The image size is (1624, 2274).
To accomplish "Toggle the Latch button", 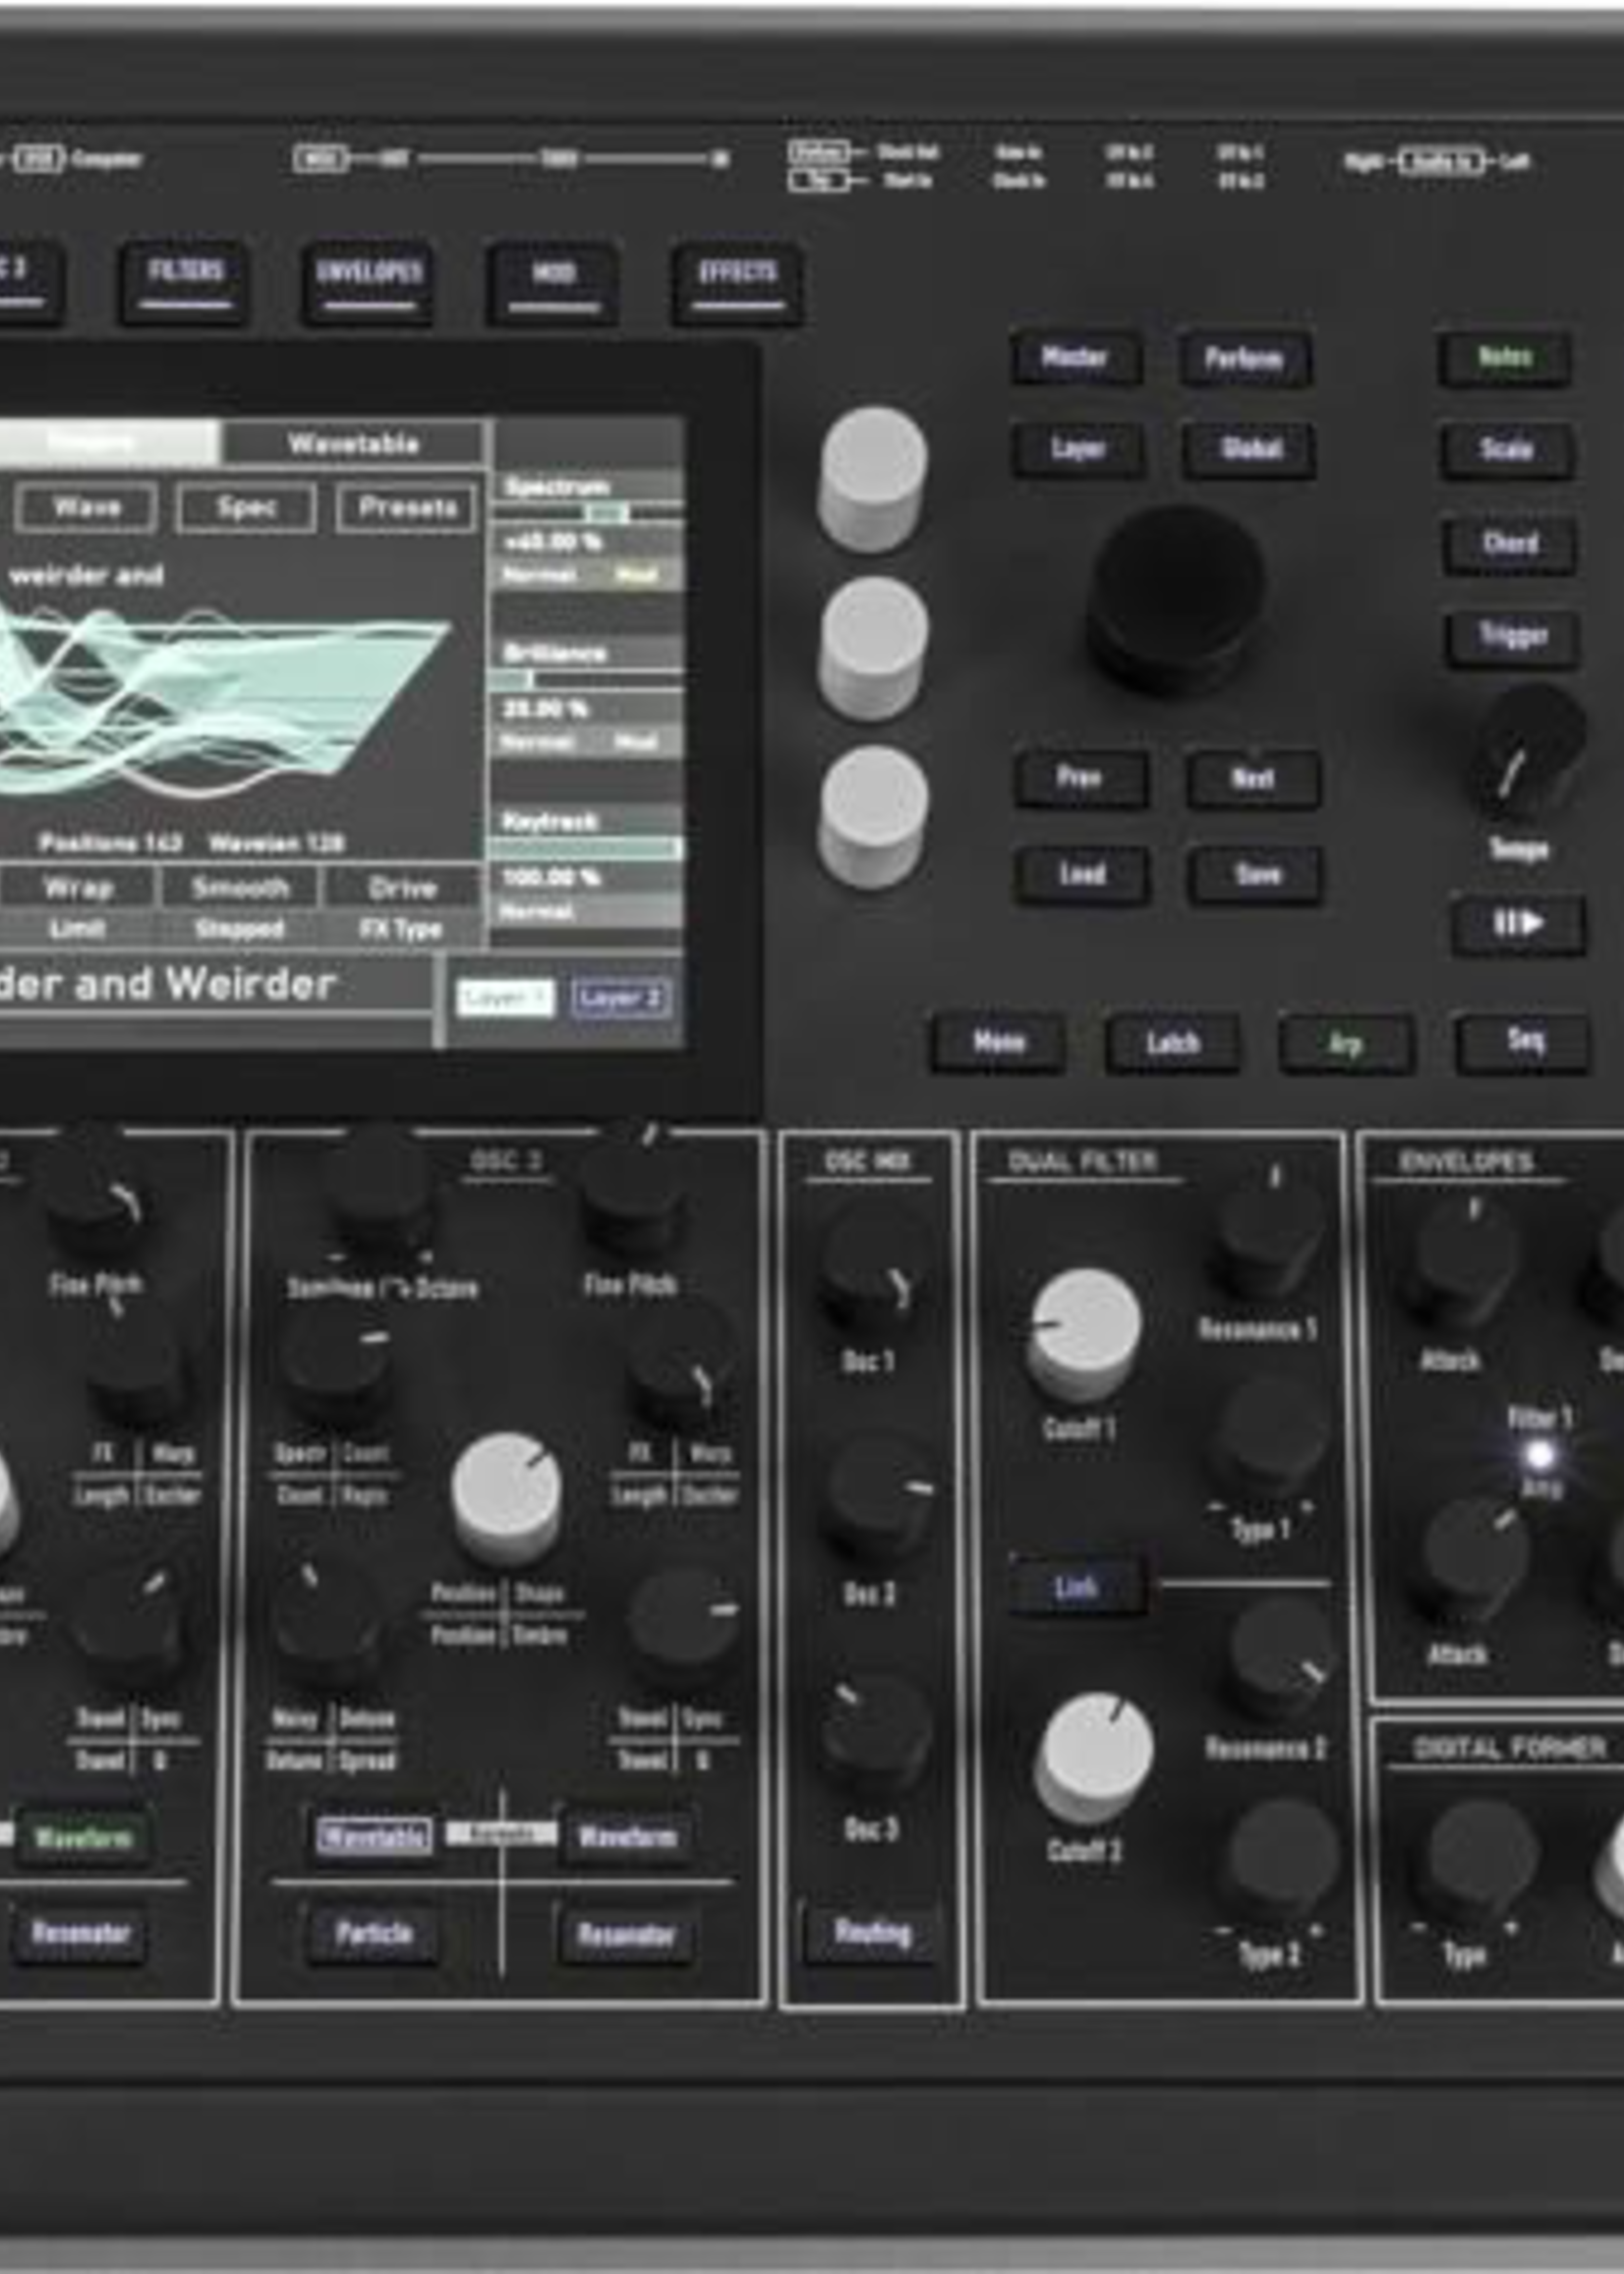I will [x=1172, y=1043].
